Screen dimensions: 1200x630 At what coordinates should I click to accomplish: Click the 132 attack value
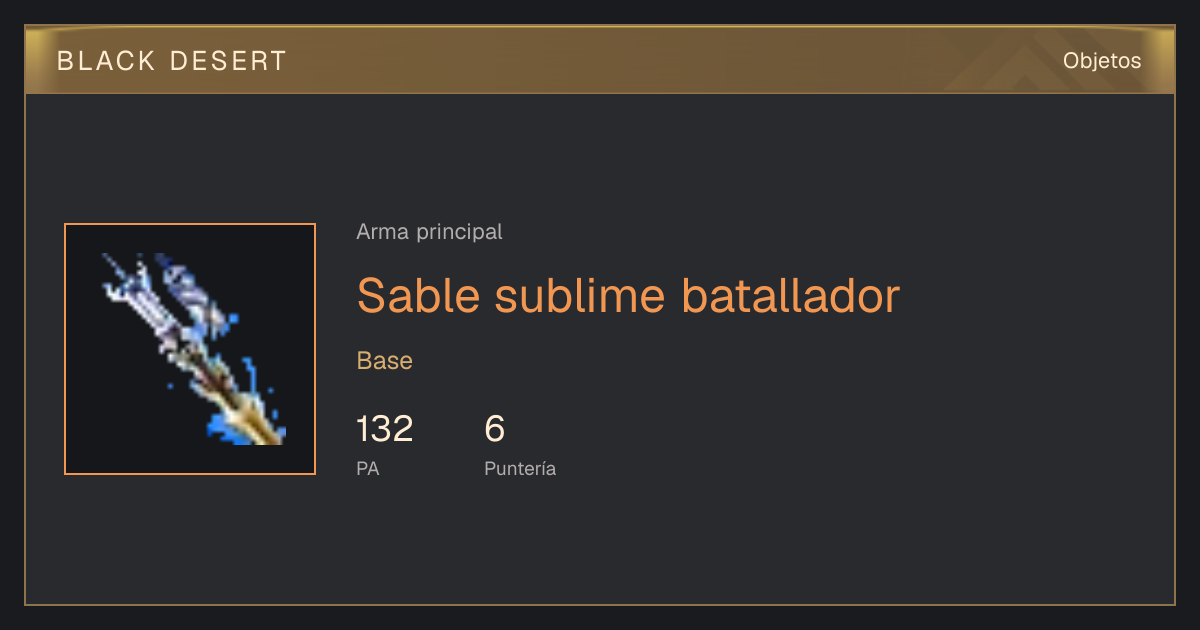(x=385, y=429)
